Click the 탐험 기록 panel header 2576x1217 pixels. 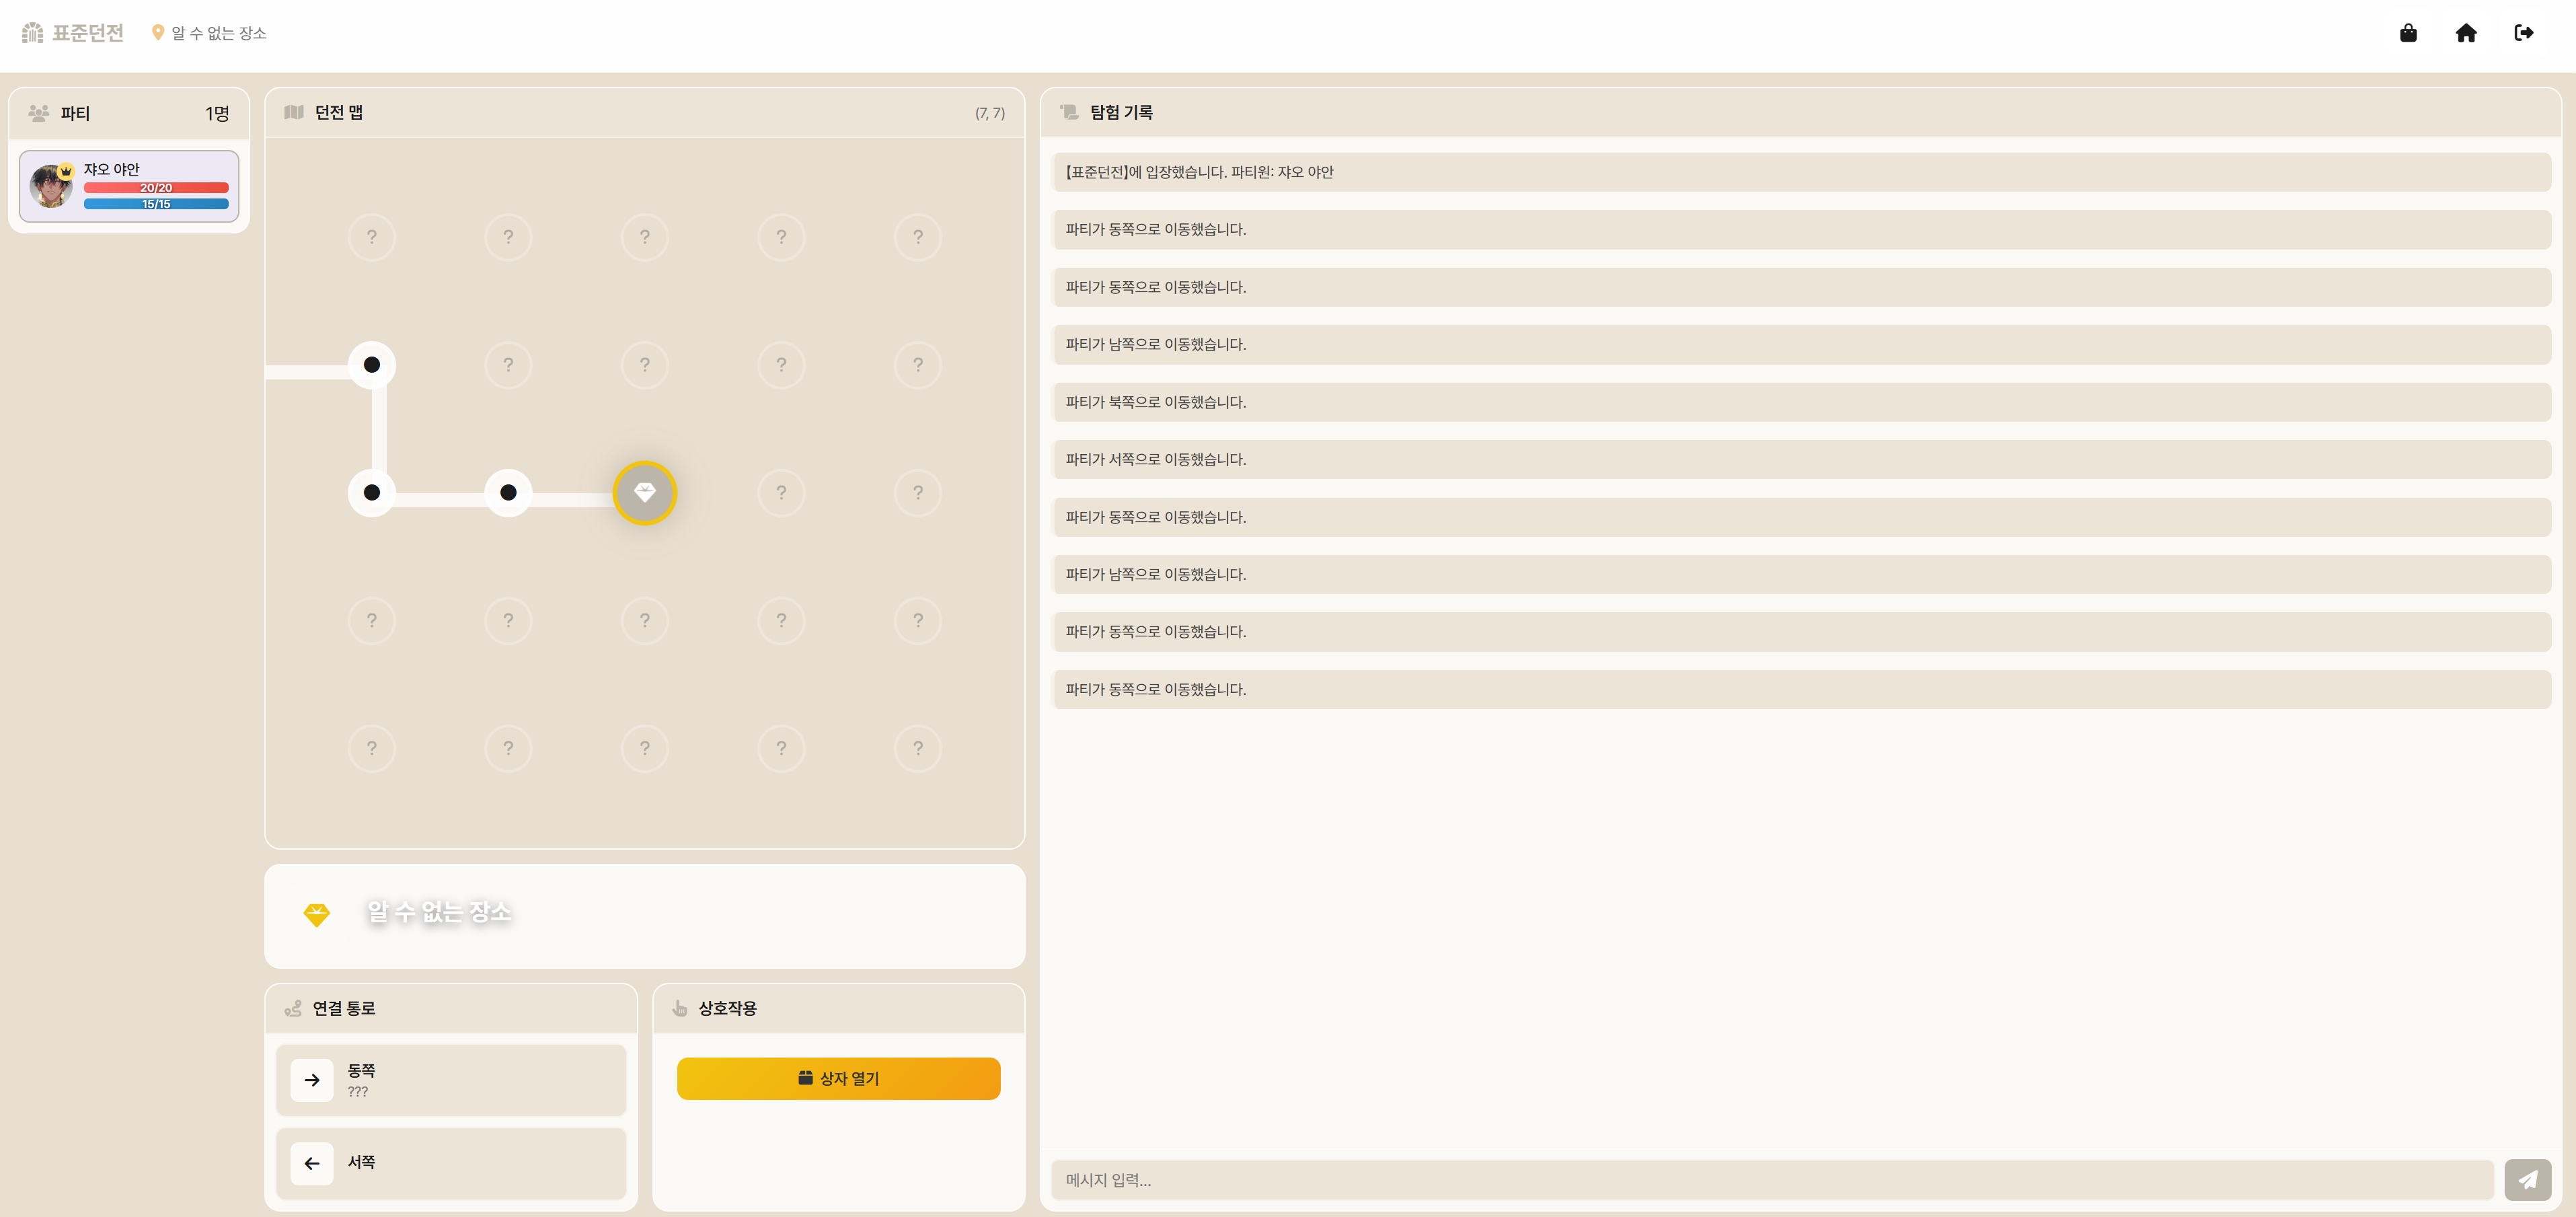[x=1121, y=112]
